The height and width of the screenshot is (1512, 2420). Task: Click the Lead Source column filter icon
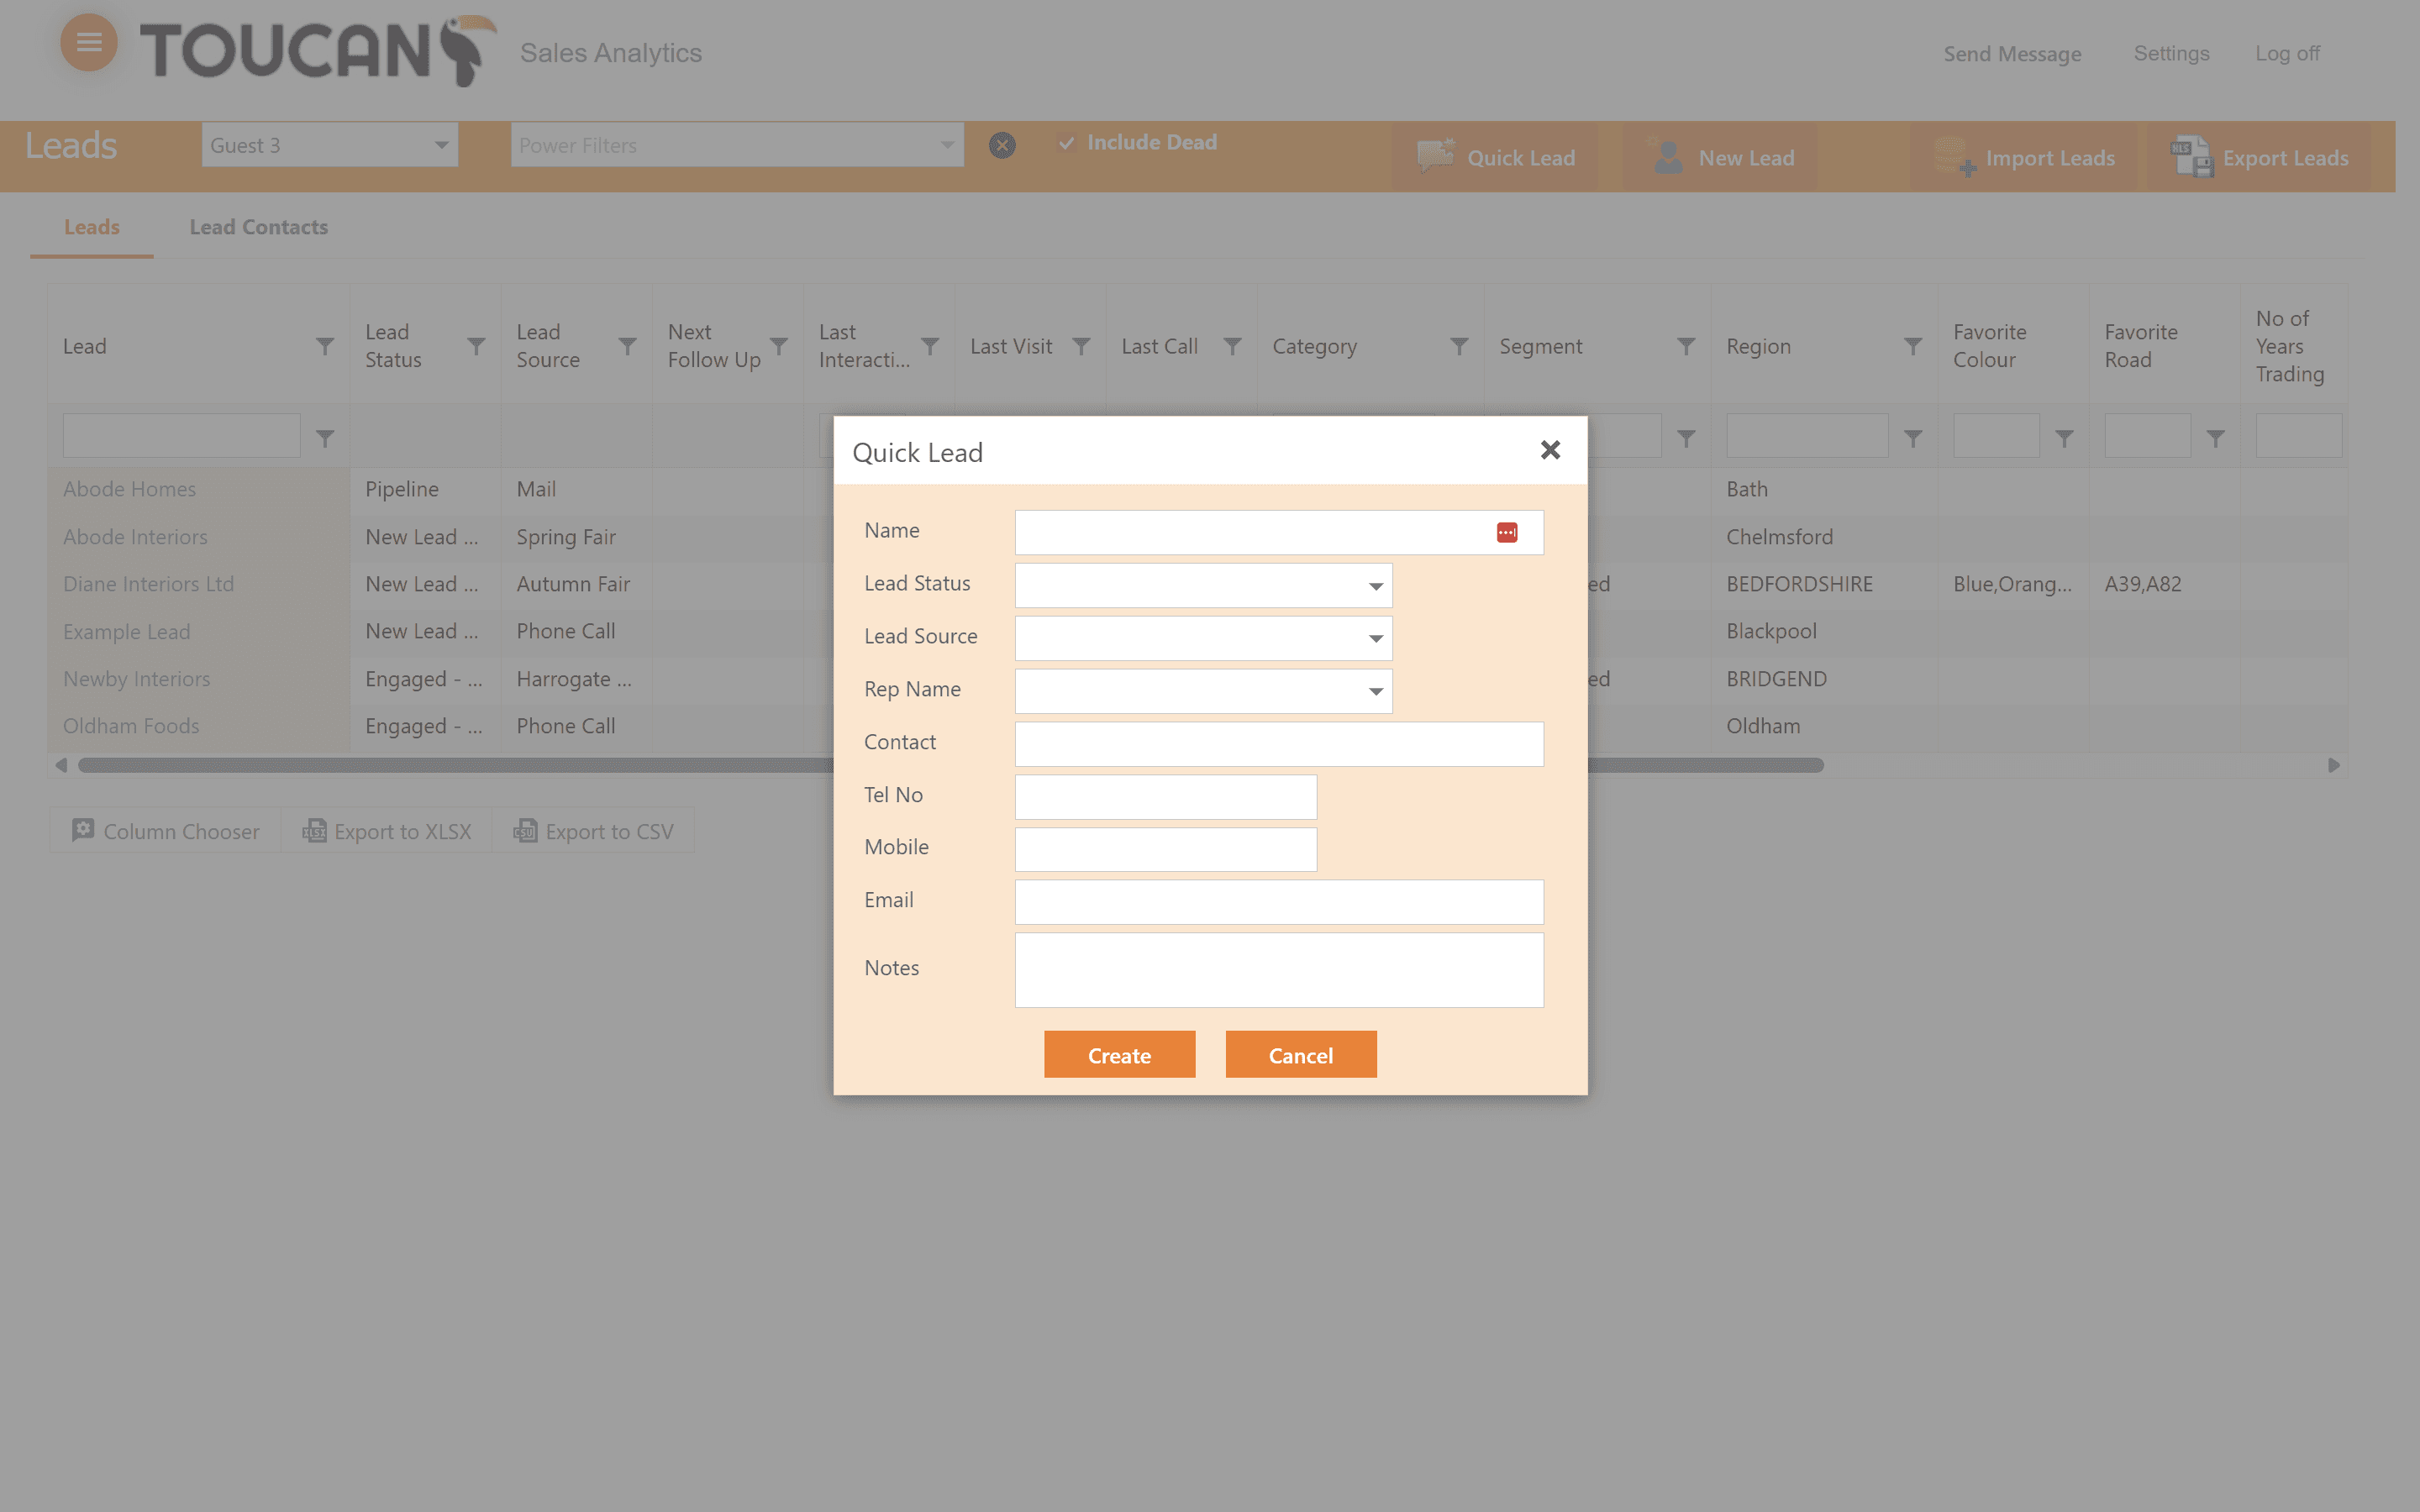[627, 346]
